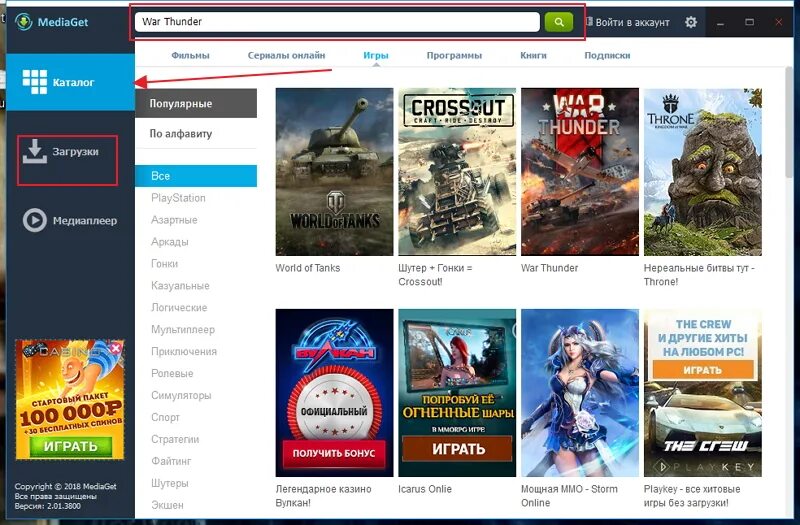The width and height of the screenshot is (800, 525).
Task: Choose the Шутеры category
Action: tap(169, 483)
